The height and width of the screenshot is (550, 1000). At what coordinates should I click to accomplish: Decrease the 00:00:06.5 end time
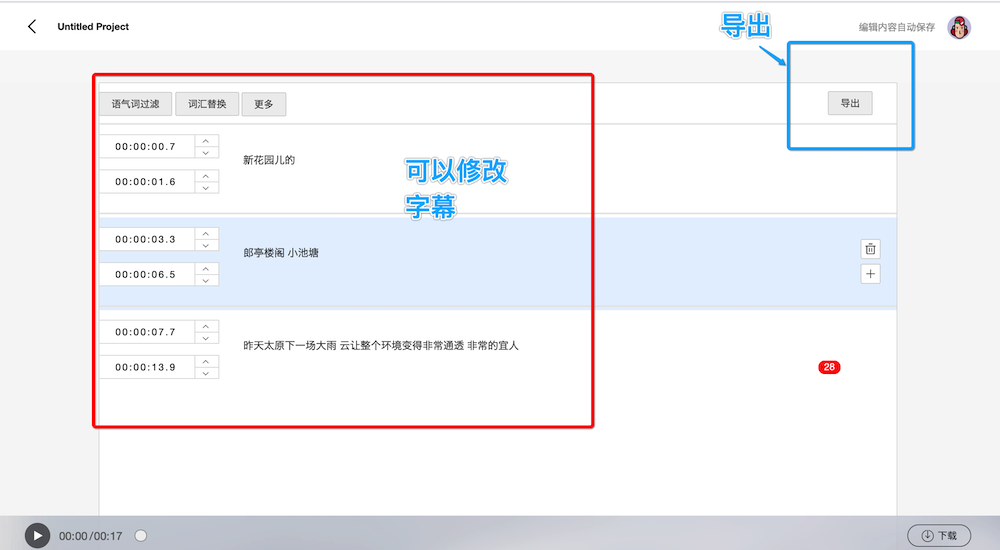coord(205,280)
